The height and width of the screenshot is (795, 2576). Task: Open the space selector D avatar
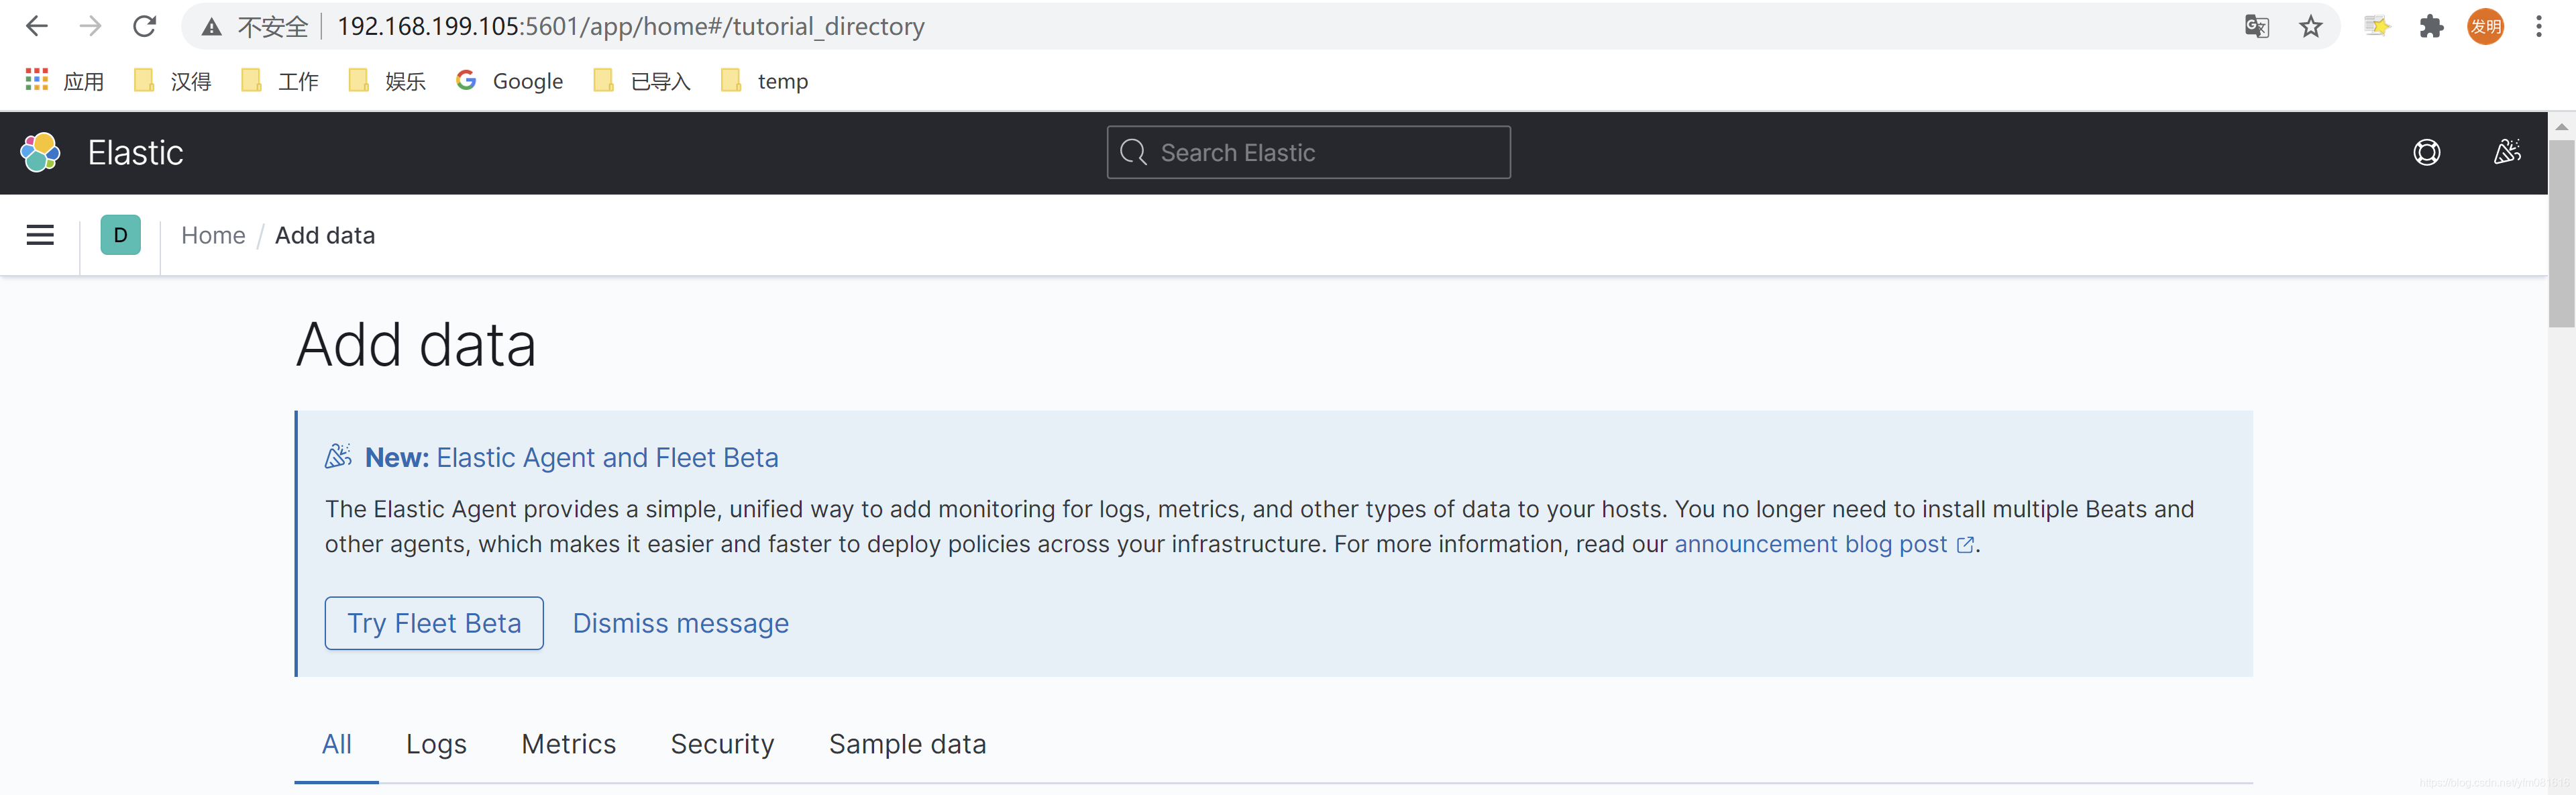pos(120,235)
